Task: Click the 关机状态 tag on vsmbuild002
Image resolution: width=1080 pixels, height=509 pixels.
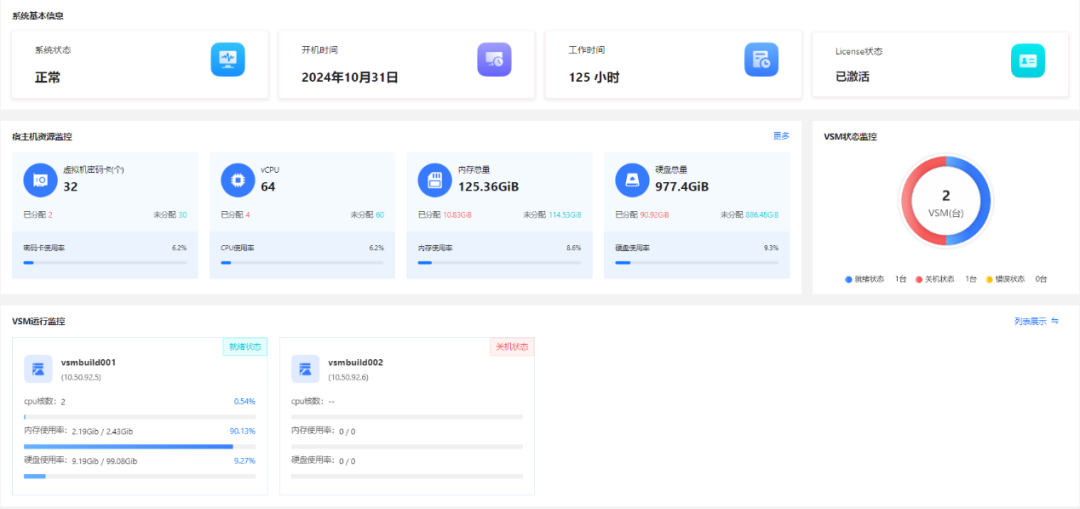Action: 512,347
